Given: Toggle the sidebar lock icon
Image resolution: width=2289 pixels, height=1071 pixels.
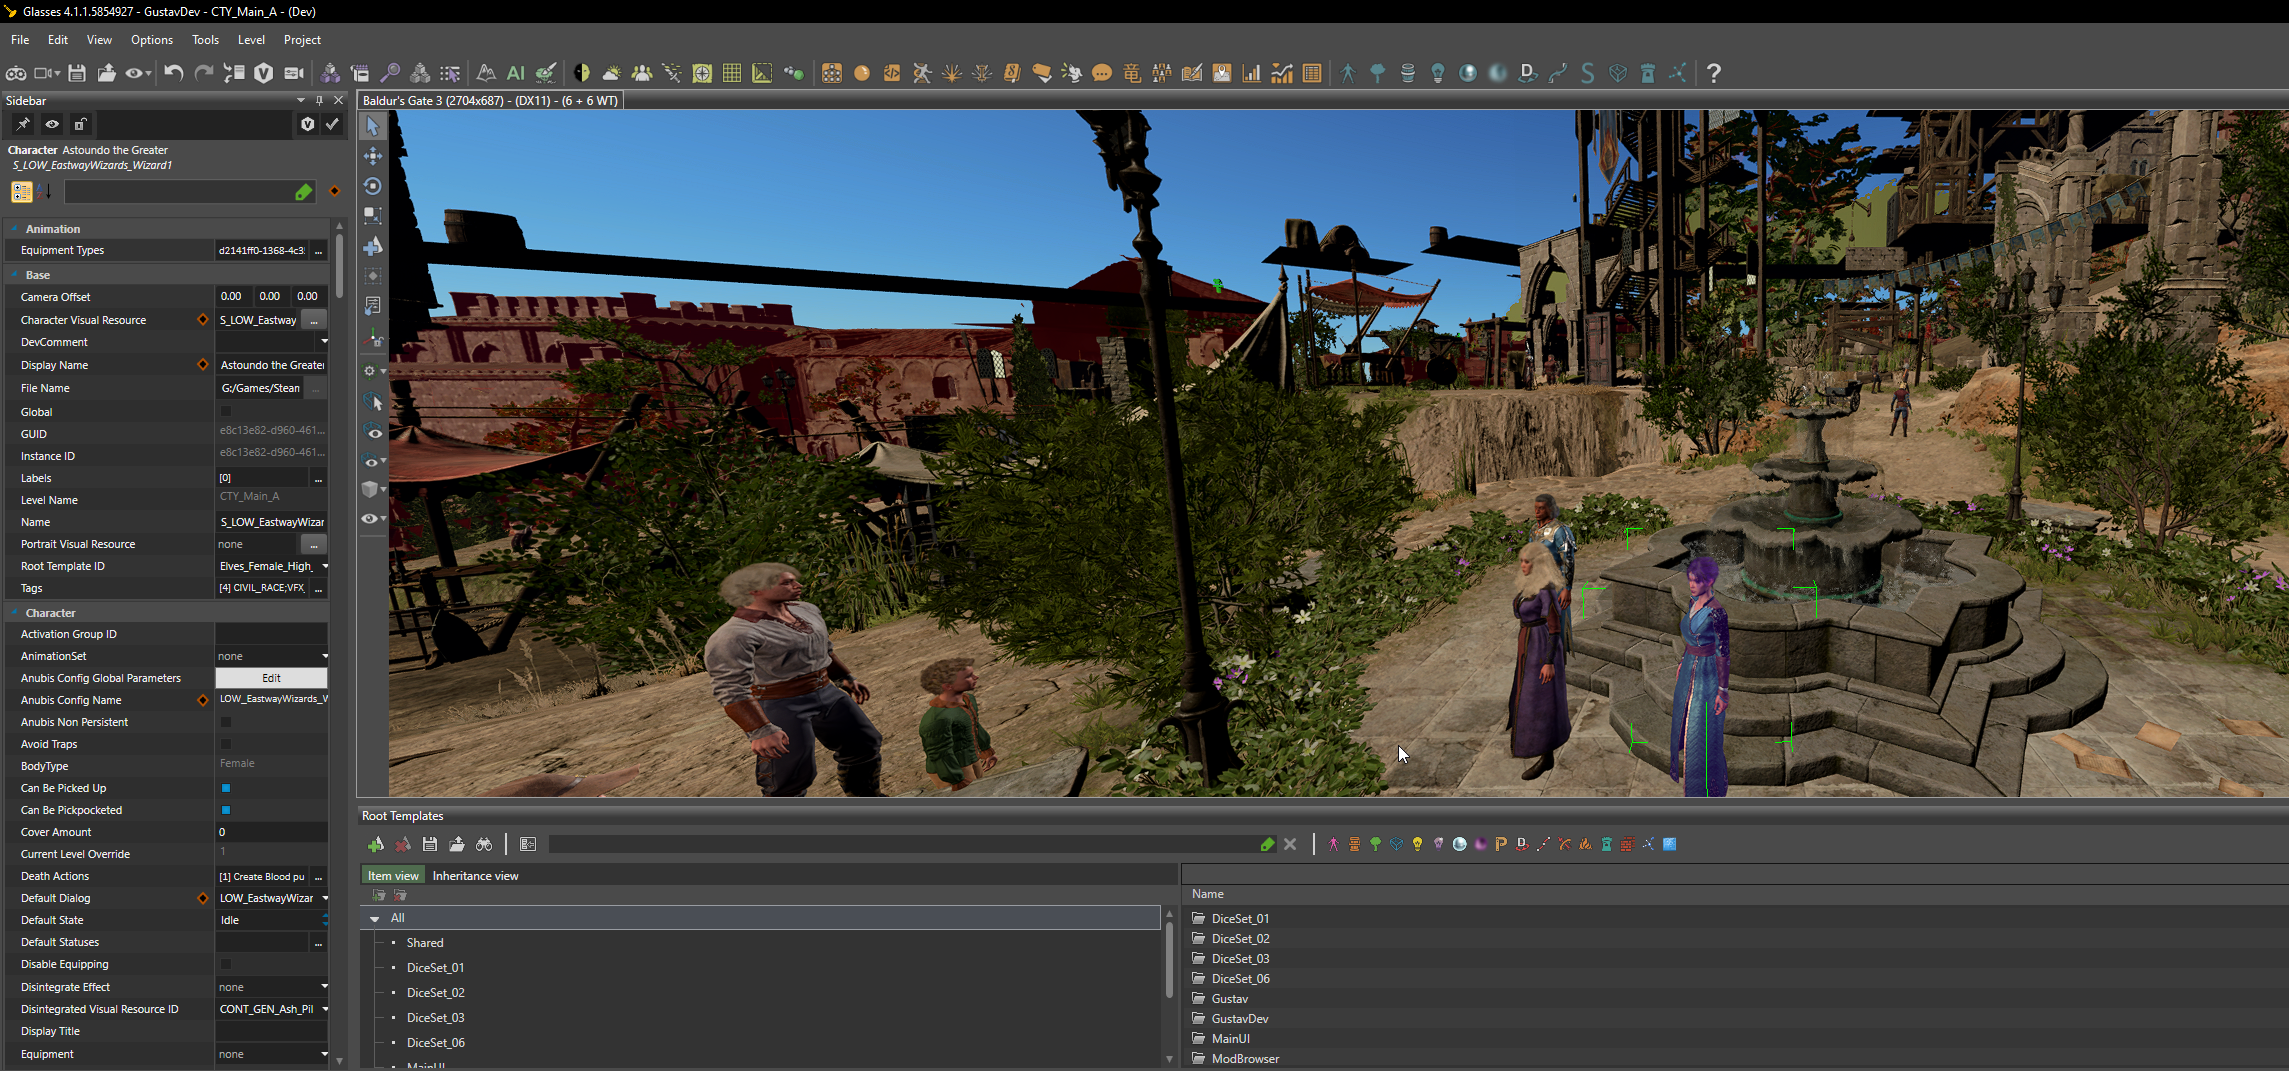Looking at the screenshot, I should click(81, 124).
